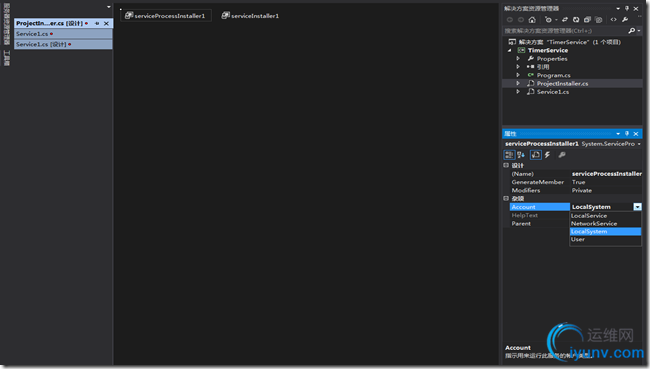Viewport: 650px width, 369px height.
Task: Select the (Name) property row
Action: pos(576,174)
